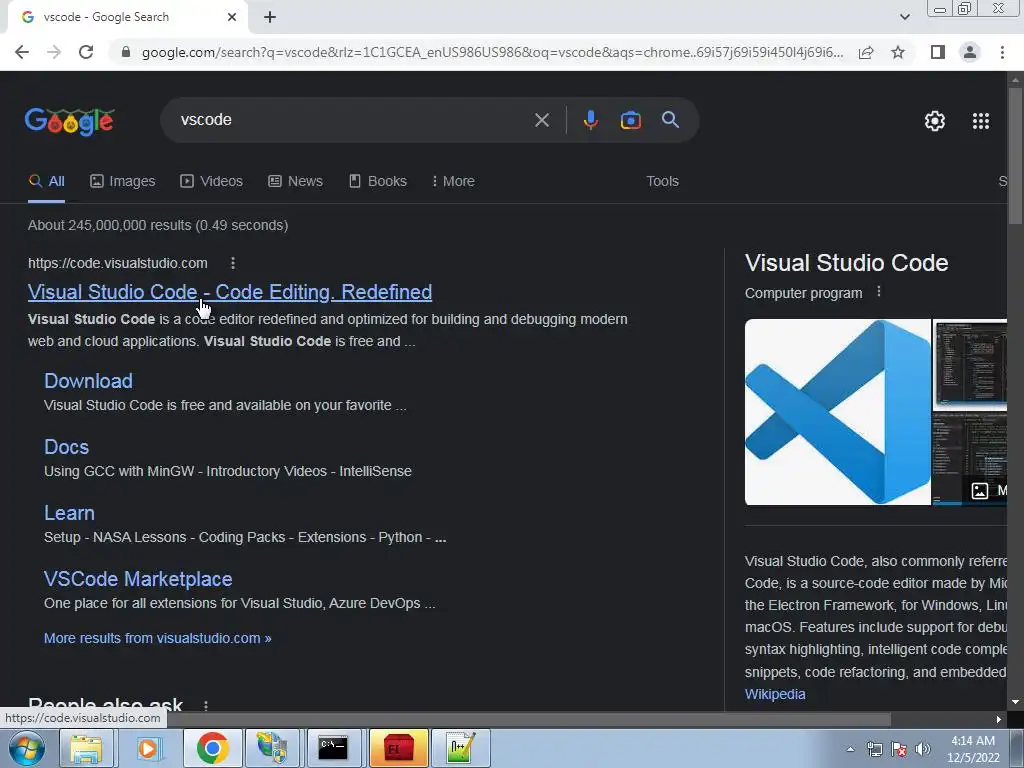
Task: Switch to Videos tab
Action: 212,182
